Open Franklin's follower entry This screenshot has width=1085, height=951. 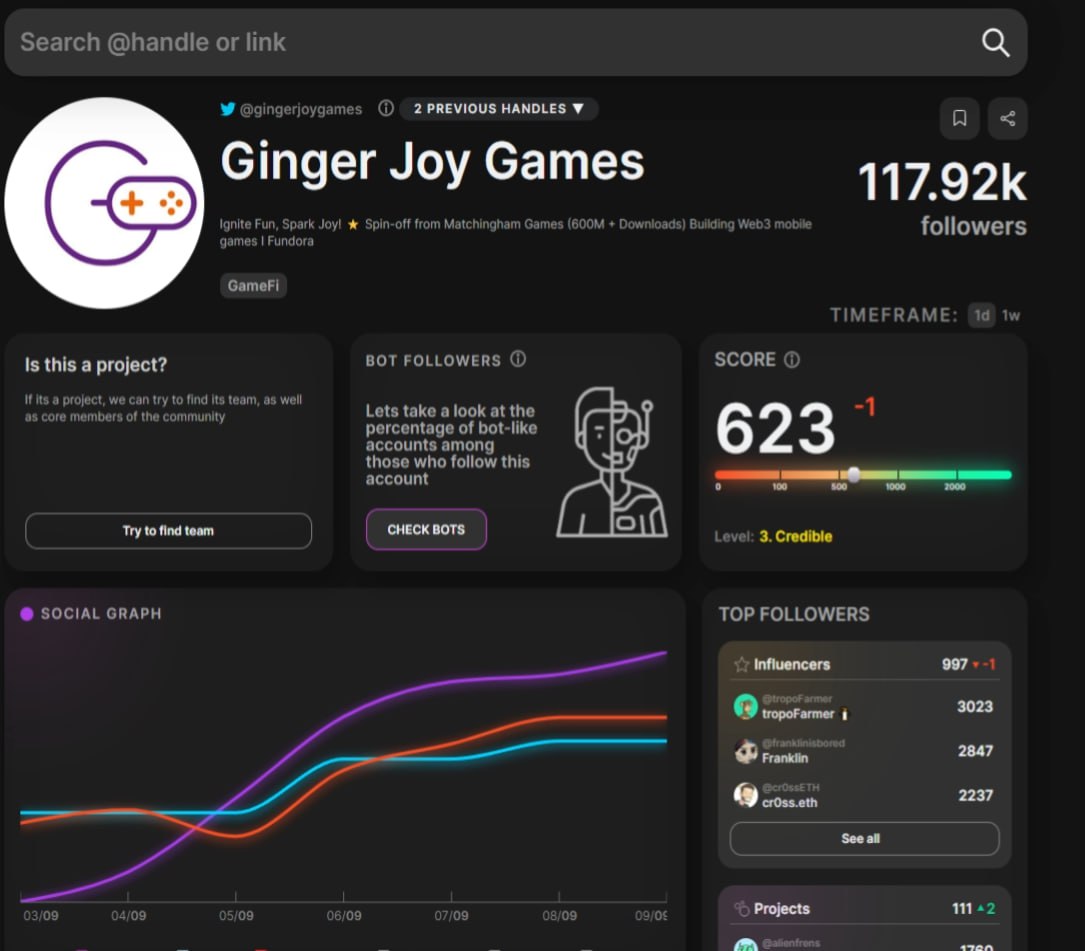tap(864, 751)
